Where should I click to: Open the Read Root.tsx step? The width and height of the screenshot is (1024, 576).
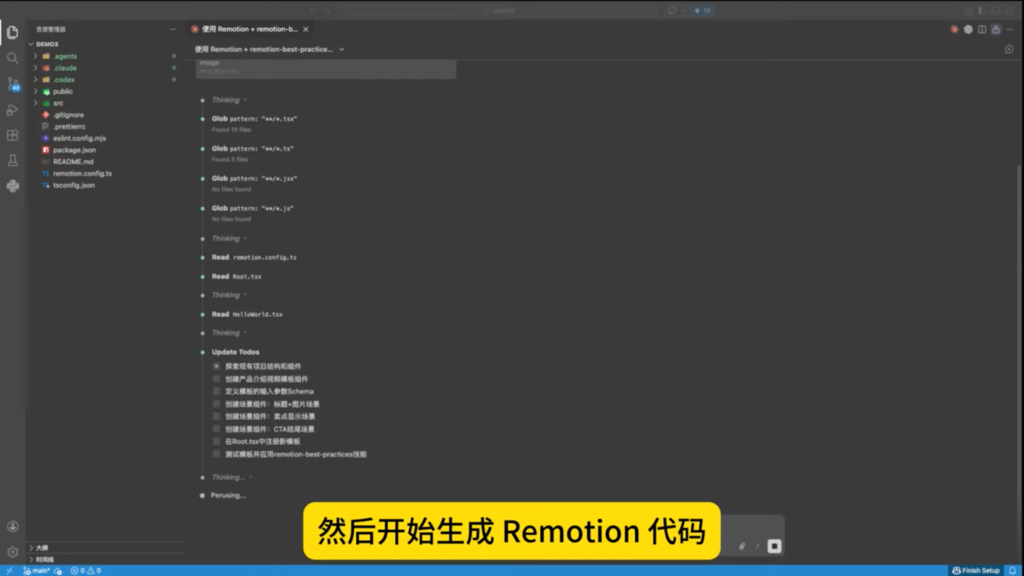236,276
